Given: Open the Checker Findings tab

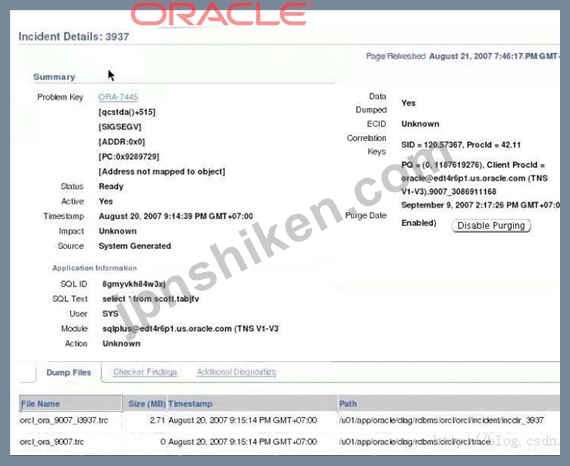Looking at the screenshot, I should (x=145, y=372).
